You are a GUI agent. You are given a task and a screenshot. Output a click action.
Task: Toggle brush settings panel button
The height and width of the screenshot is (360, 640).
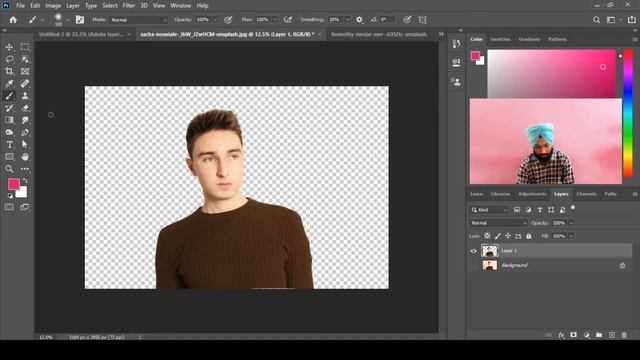tap(80, 20)
